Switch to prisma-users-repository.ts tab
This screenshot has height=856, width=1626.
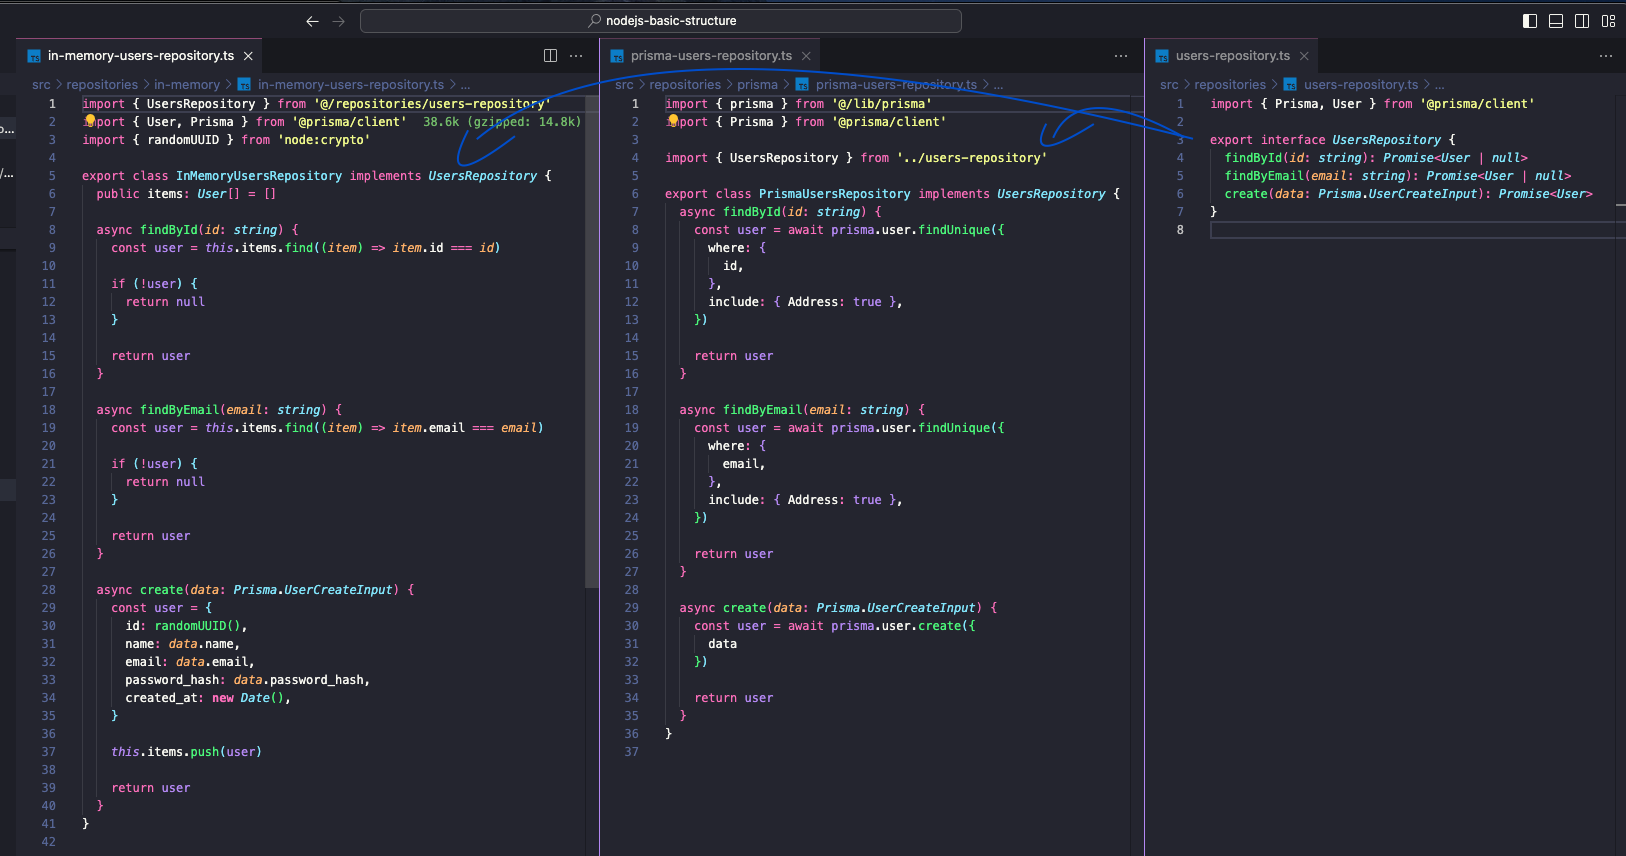pos(711,56)
